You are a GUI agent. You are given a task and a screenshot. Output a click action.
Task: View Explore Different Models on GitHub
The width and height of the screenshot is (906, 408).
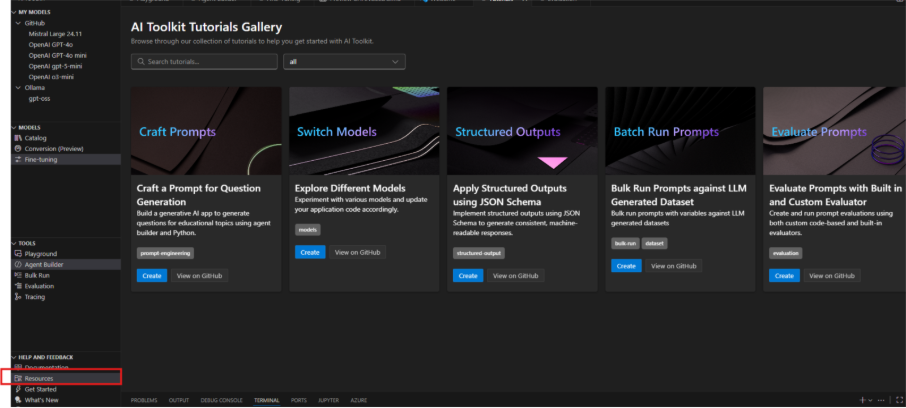click(x=358, y=252)
